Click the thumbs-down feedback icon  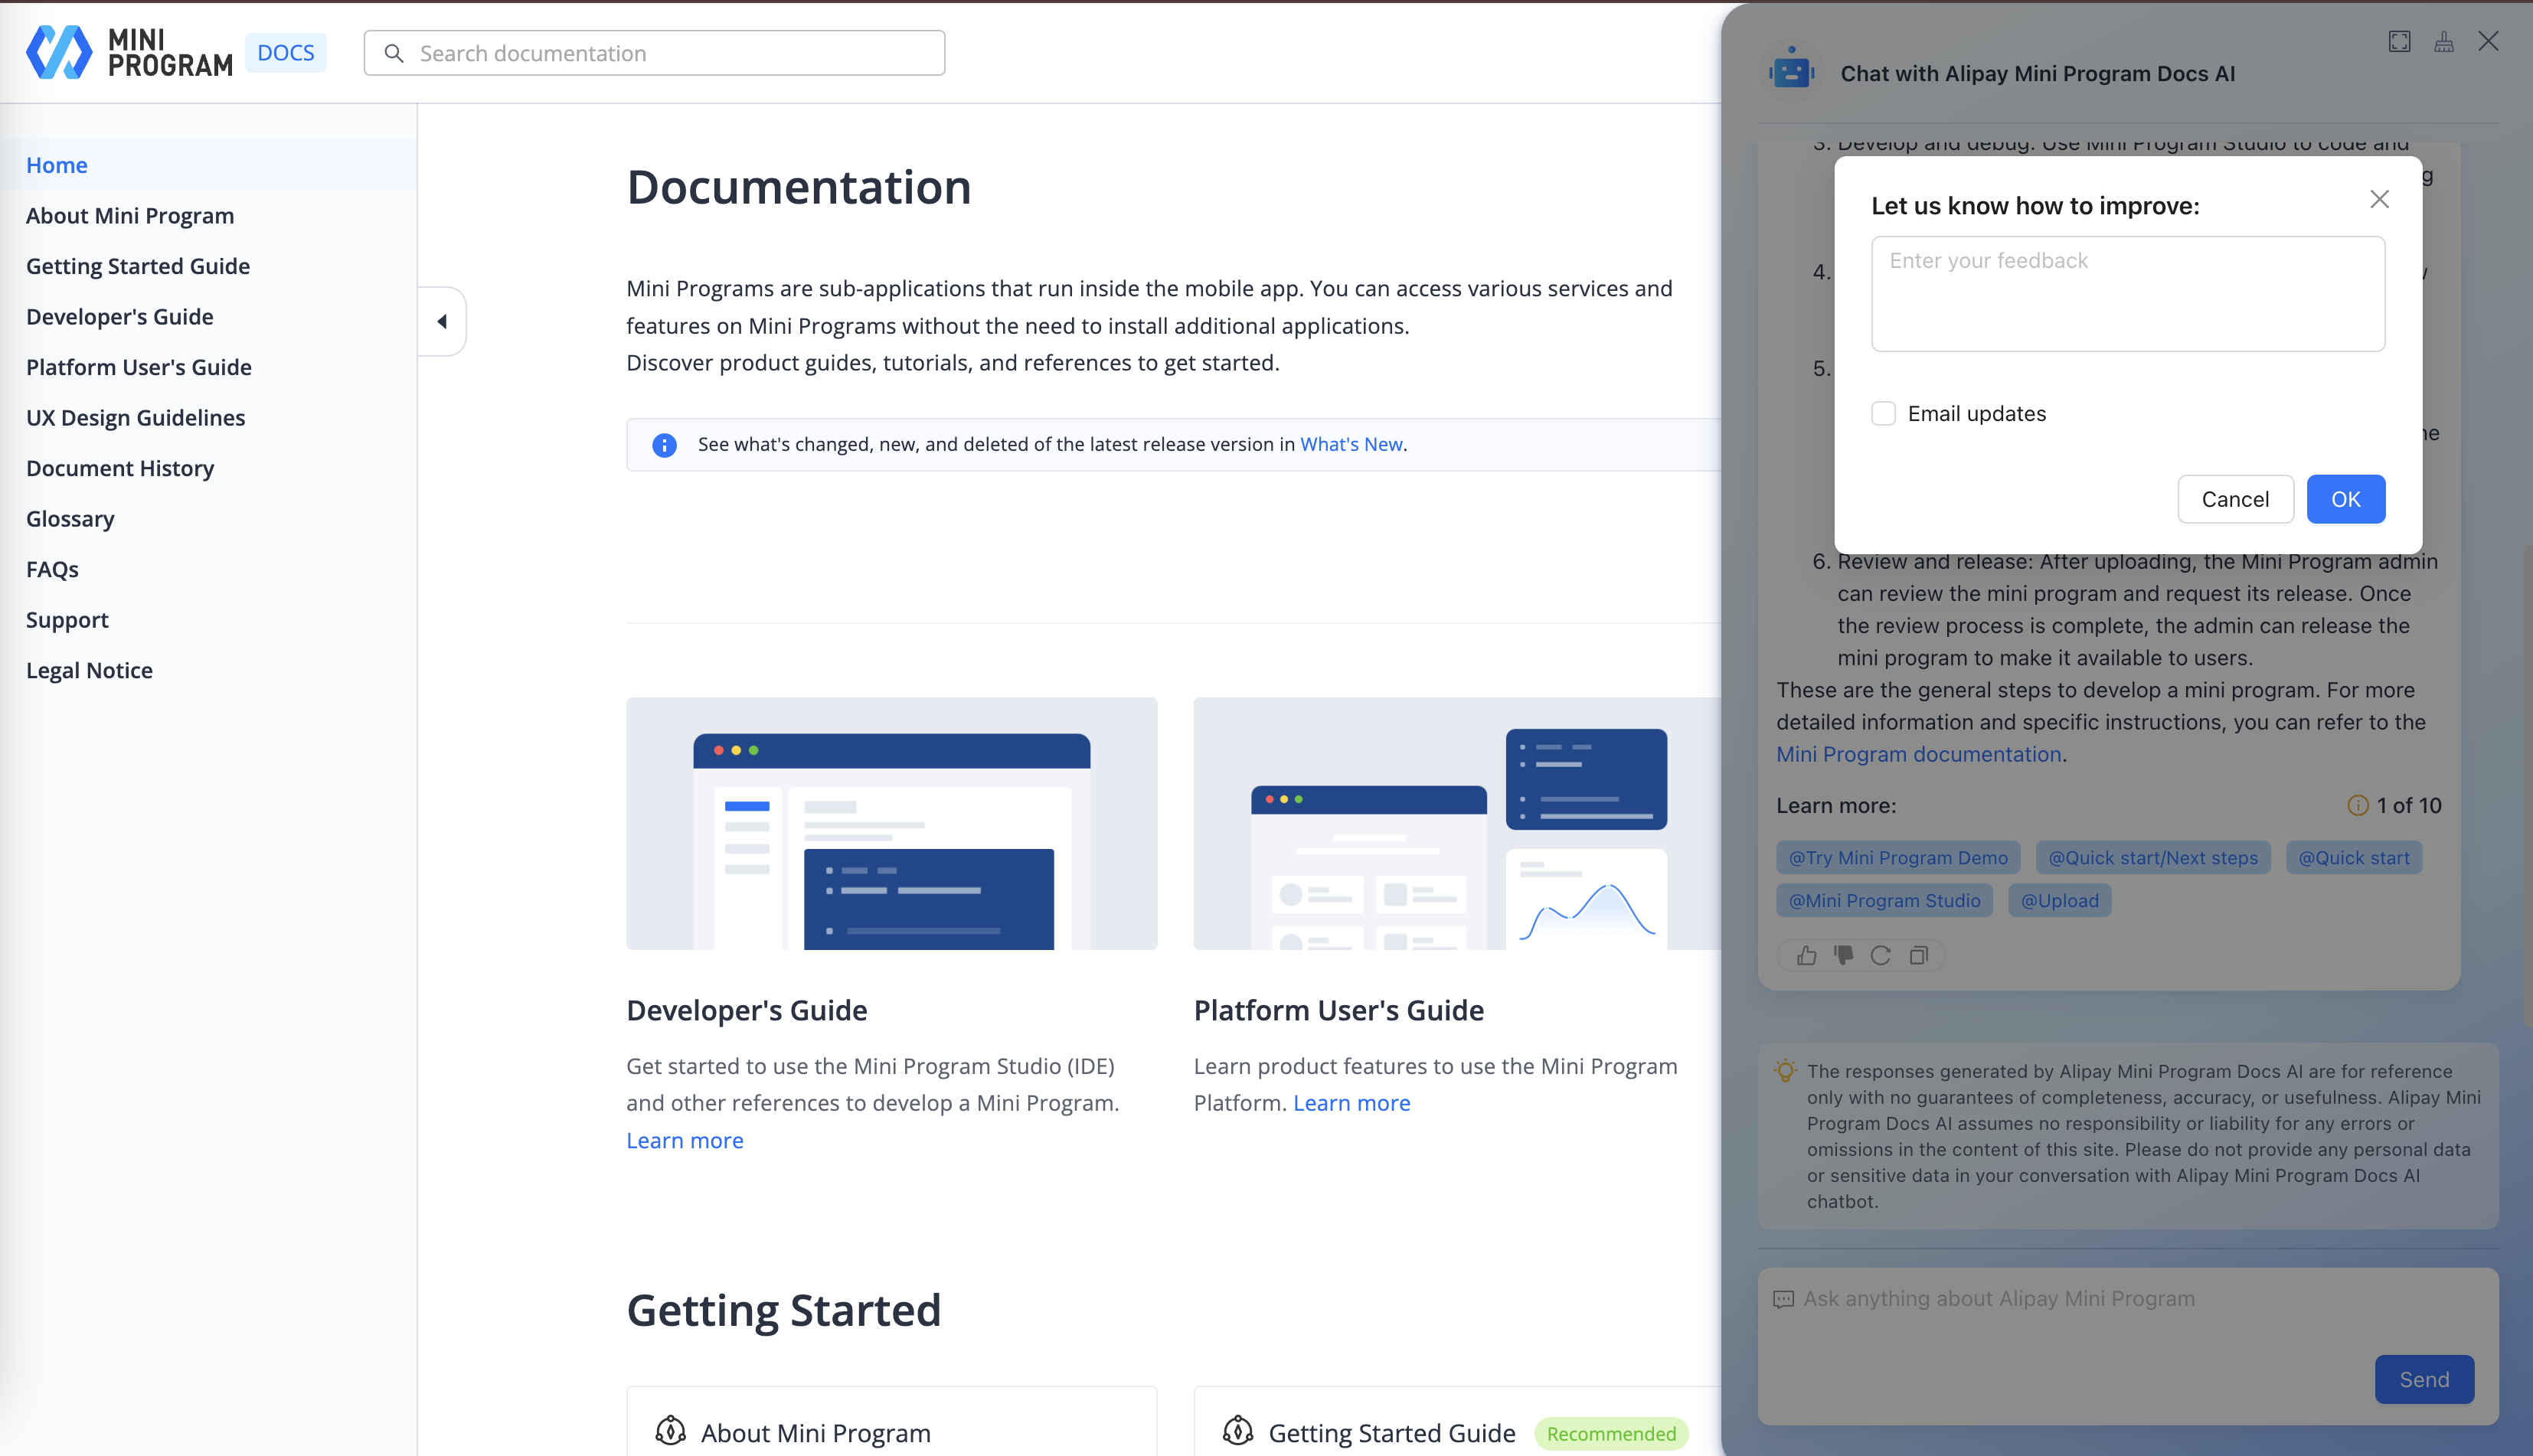tap(1843, 956)
